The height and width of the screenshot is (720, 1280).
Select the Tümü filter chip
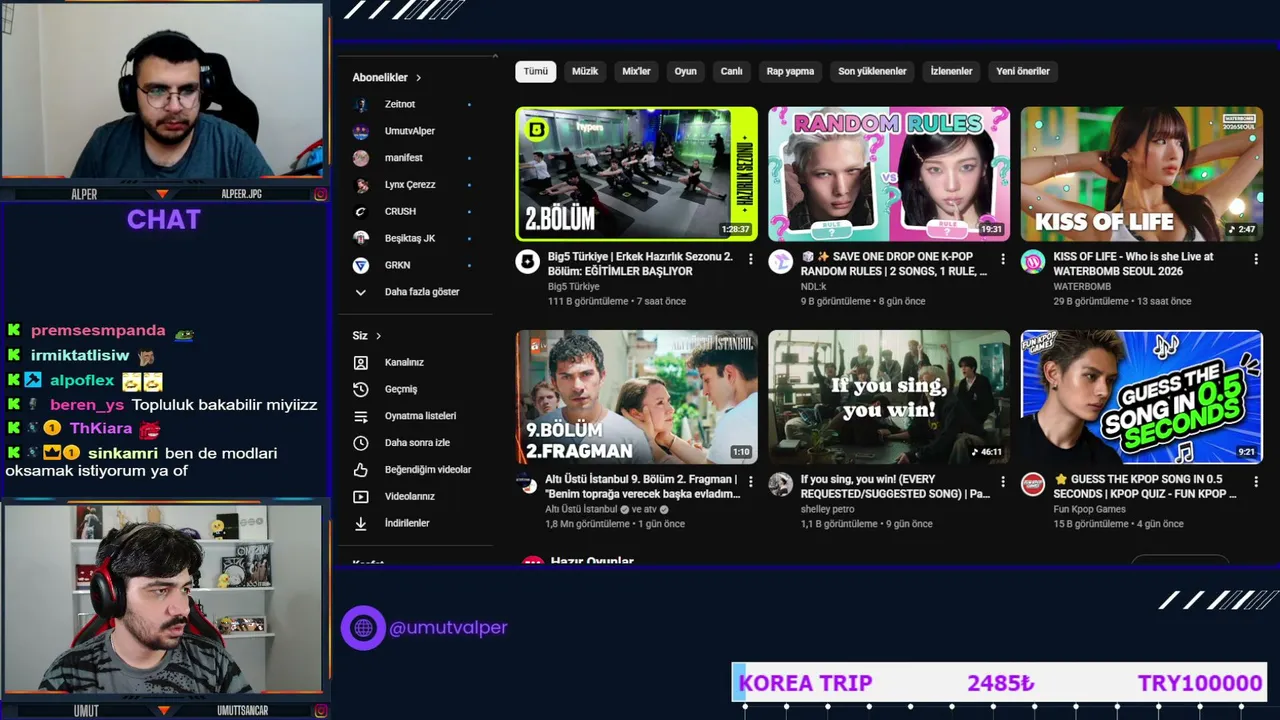[536, 71]
